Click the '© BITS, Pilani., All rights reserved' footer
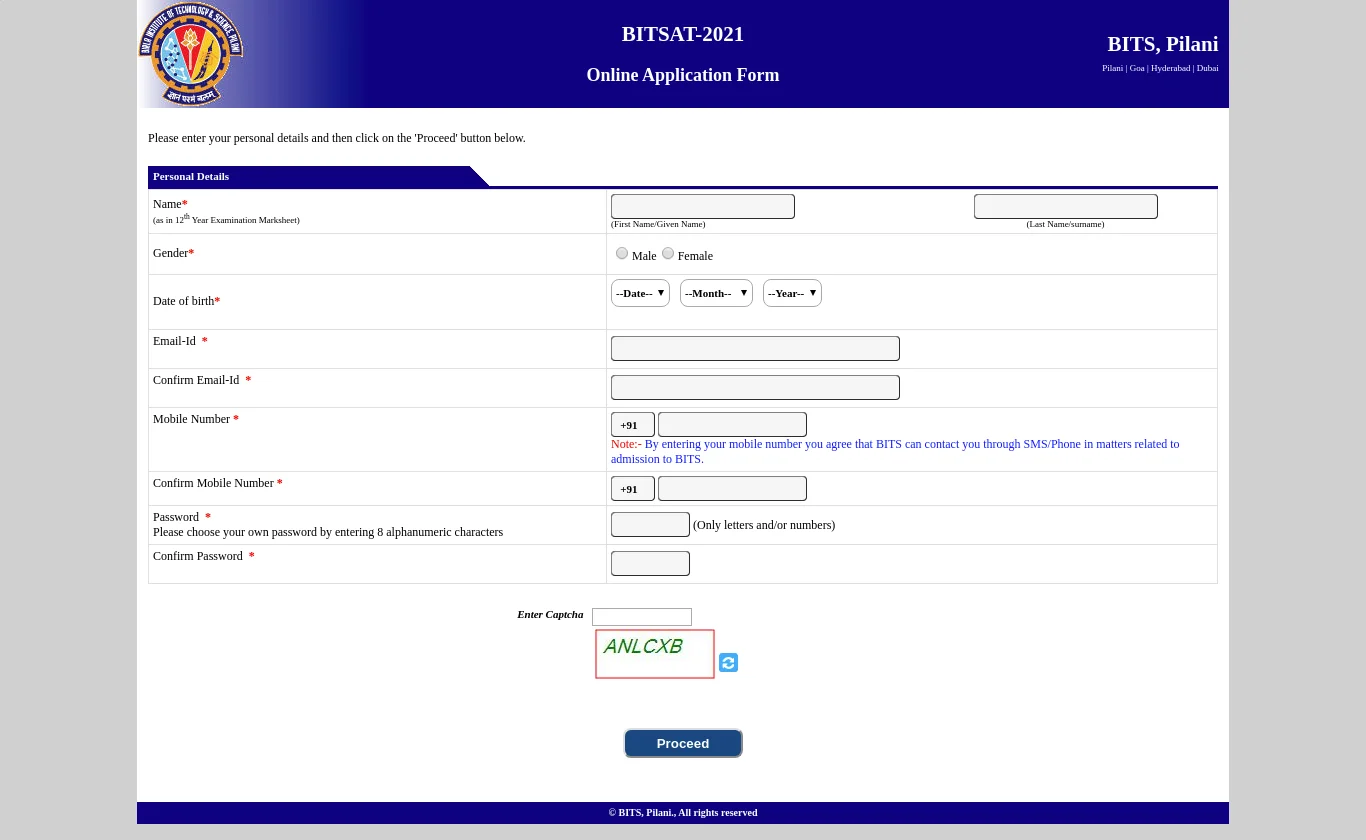1366x840 pixels. [x=683, y=813]
